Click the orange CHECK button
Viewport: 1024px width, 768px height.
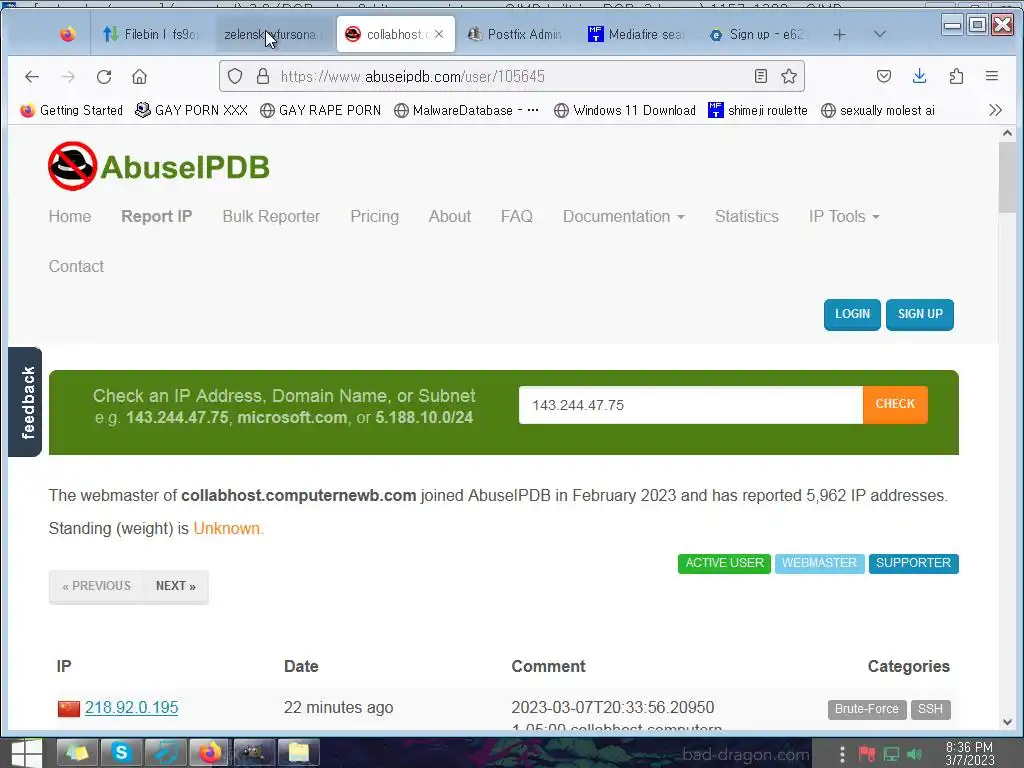pyautogui.click(x=895, y=404)
